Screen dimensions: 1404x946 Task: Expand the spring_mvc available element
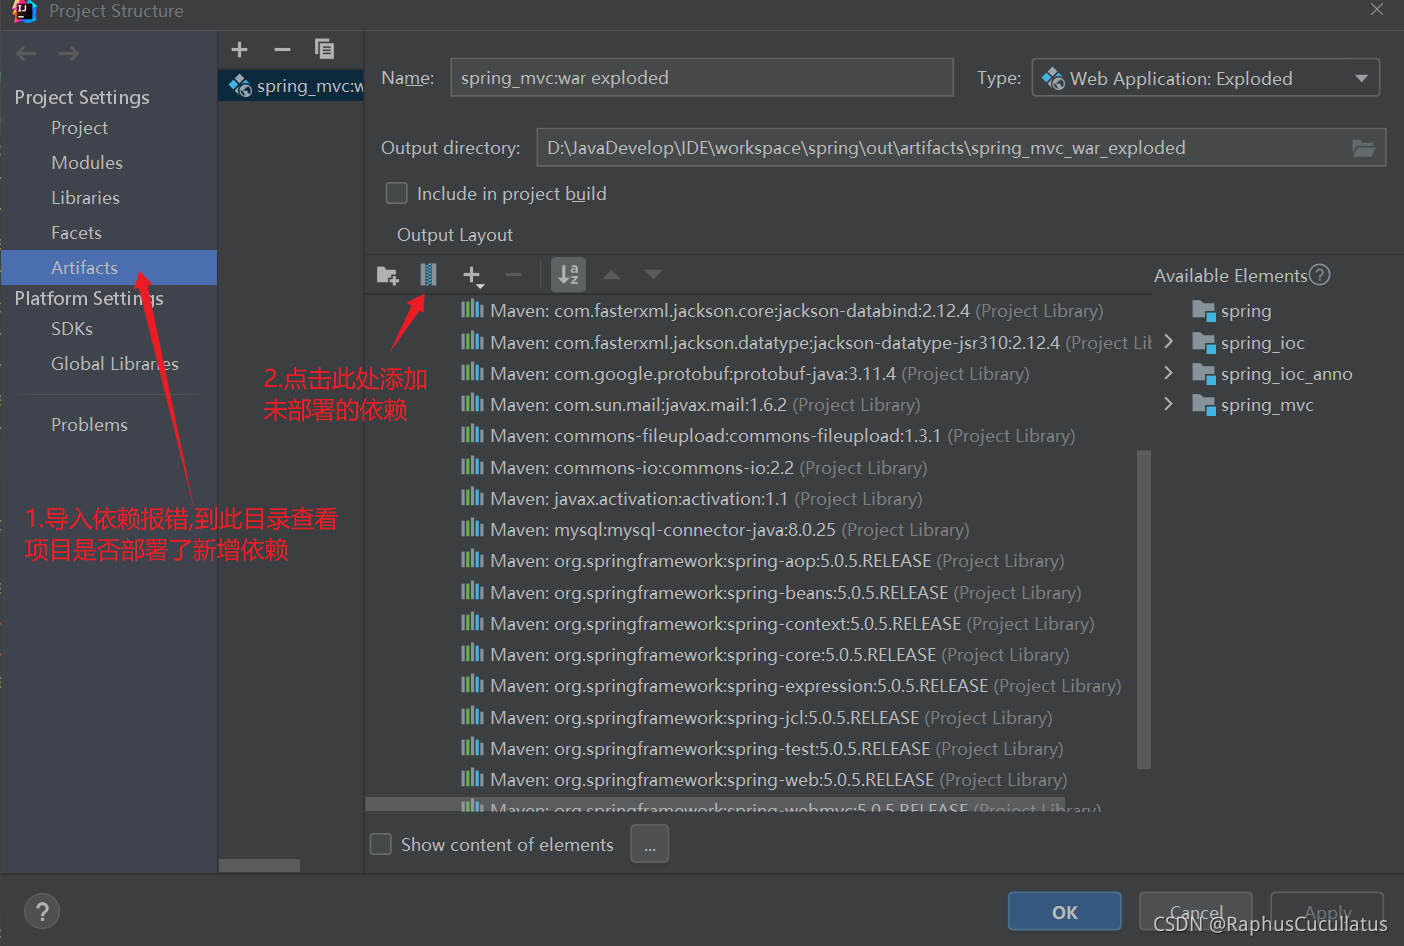(x=1168, y=404)
